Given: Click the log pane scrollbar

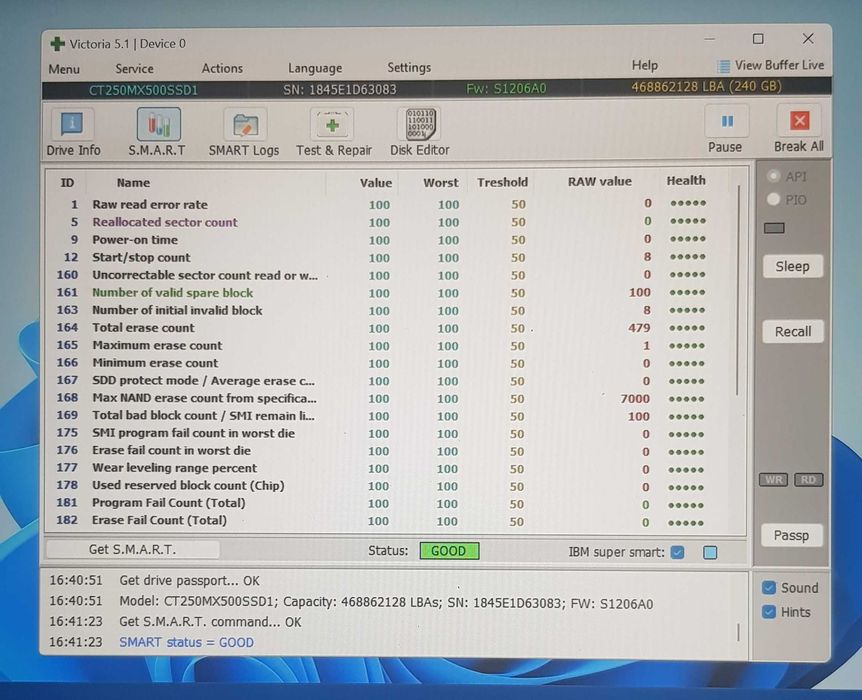Looking at the screenshot, I should tap(738, 632).
